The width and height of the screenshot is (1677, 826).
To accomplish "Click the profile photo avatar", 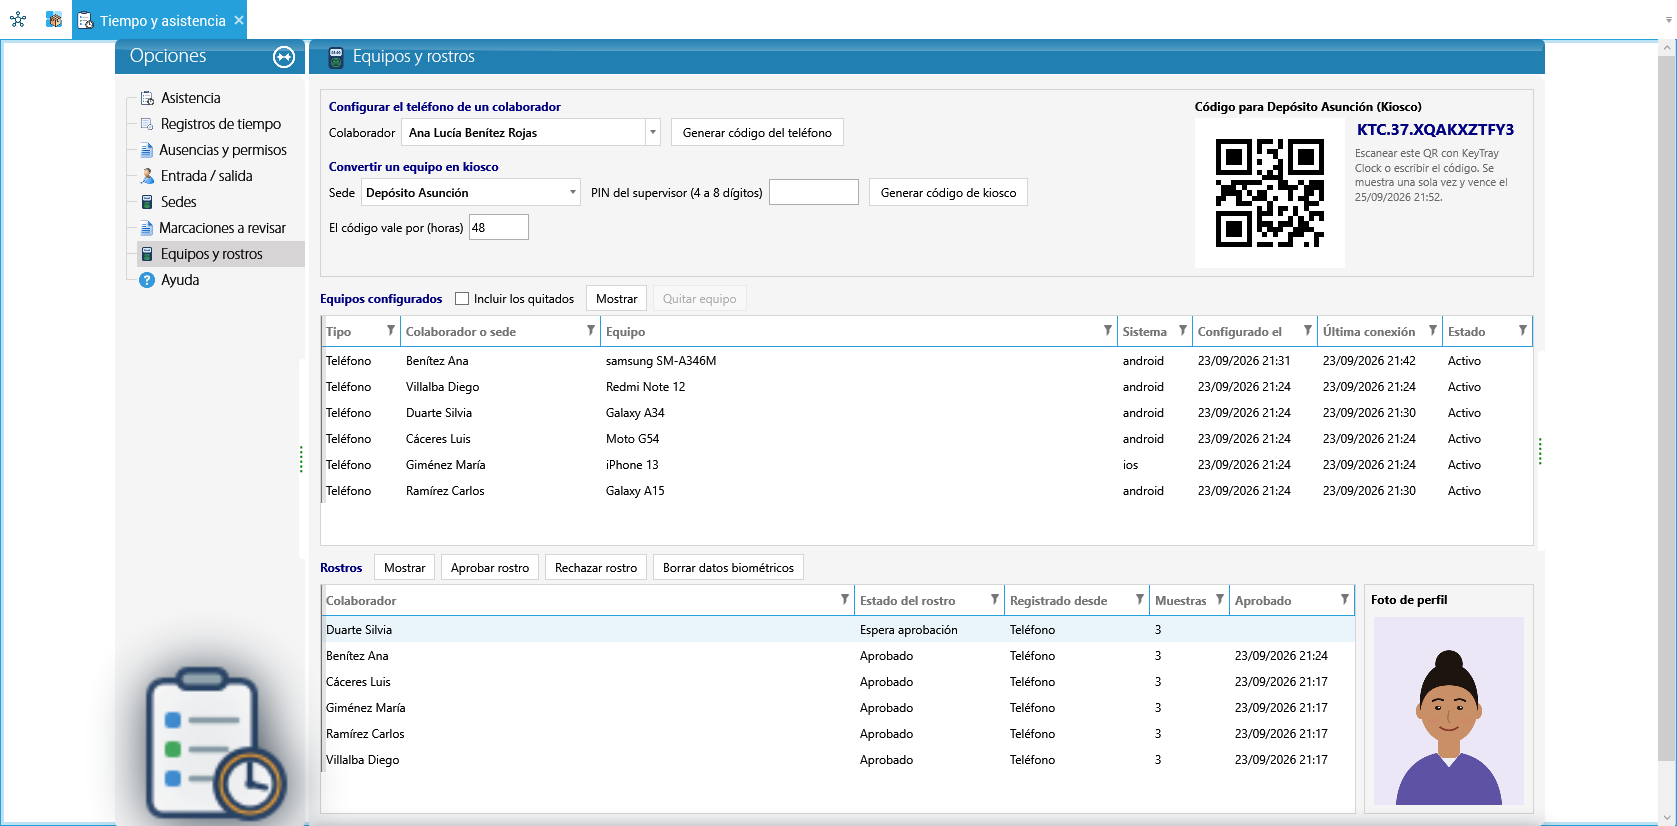I will (x=1449, y=711).
